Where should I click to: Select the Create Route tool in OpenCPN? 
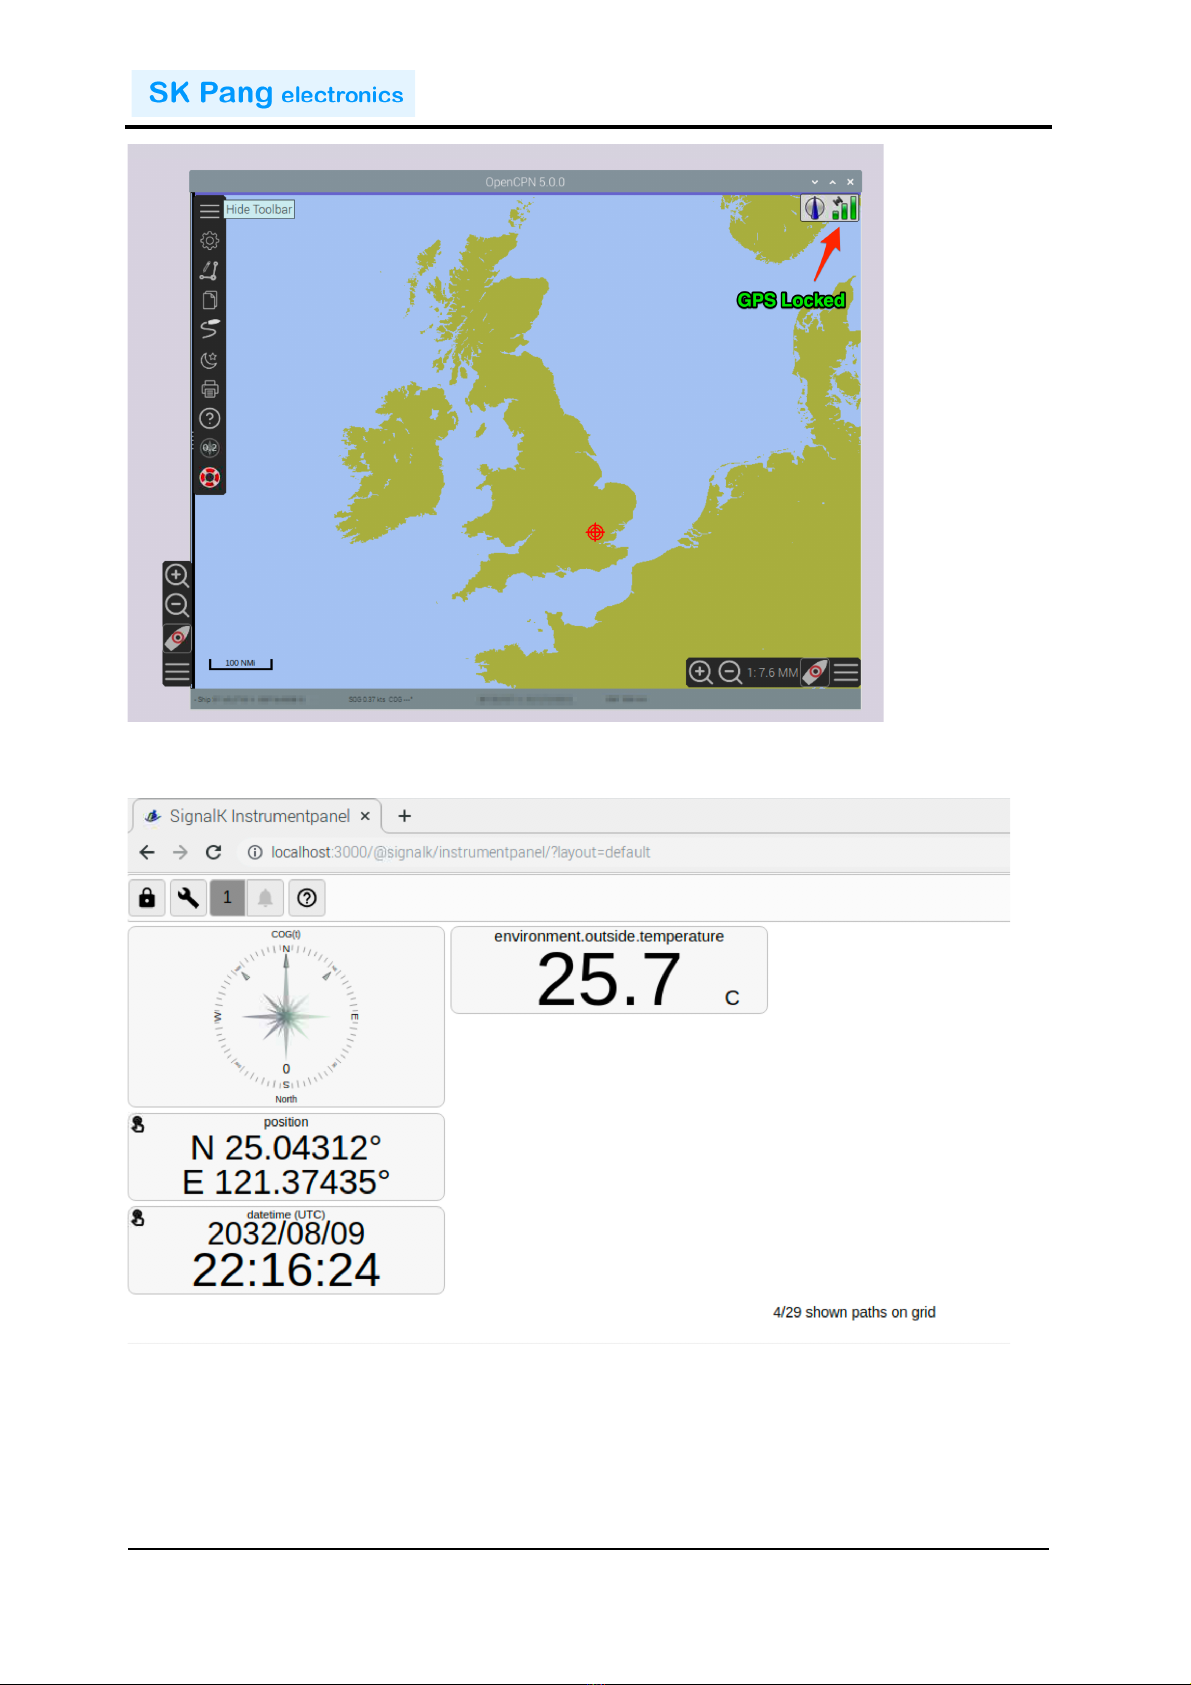pyautogui.click(x=209, y=270)
